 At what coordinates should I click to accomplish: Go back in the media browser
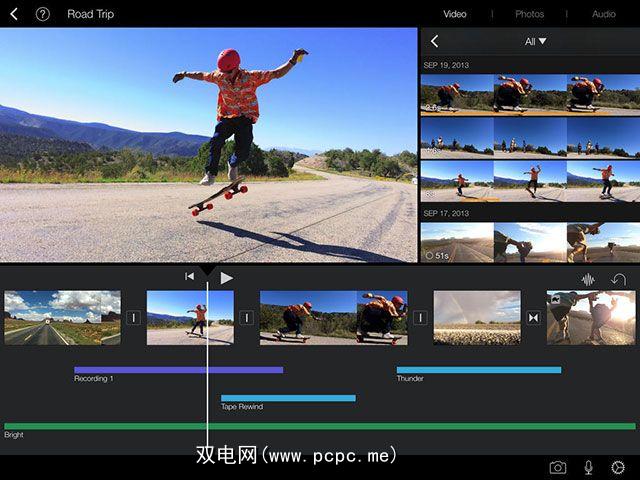[434, 41]
